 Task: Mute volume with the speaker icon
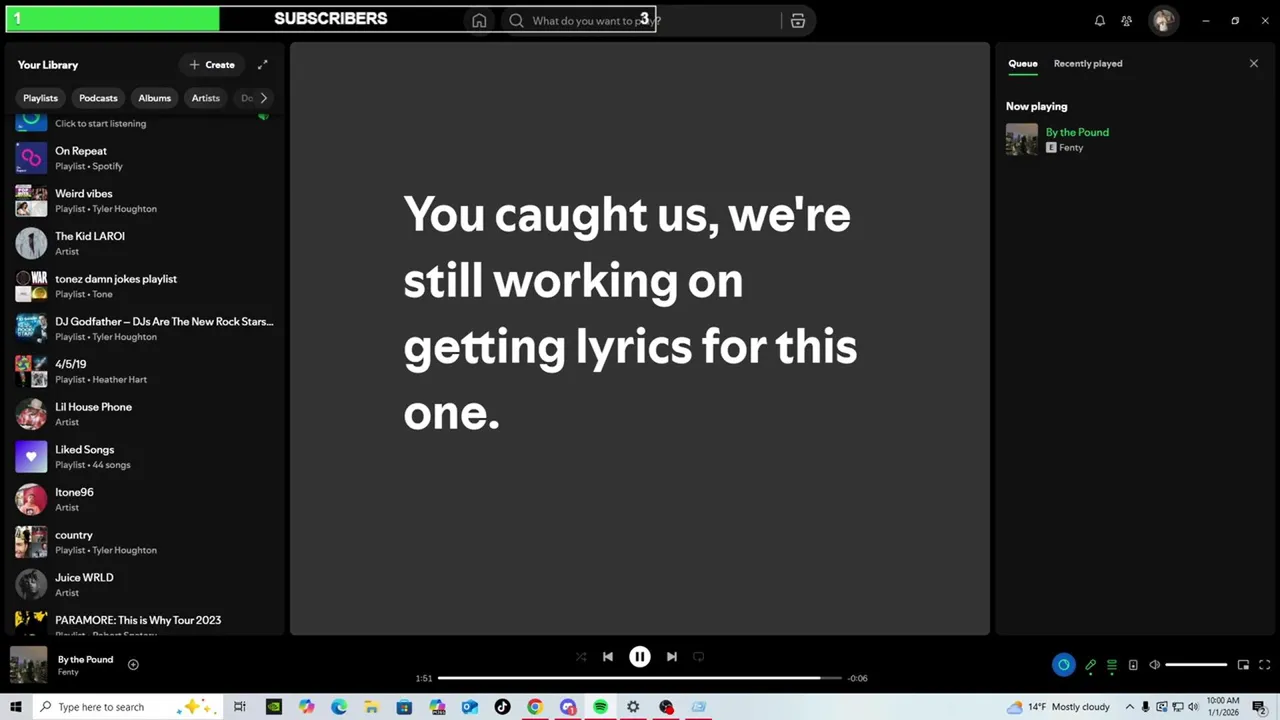click(1154, 665)
